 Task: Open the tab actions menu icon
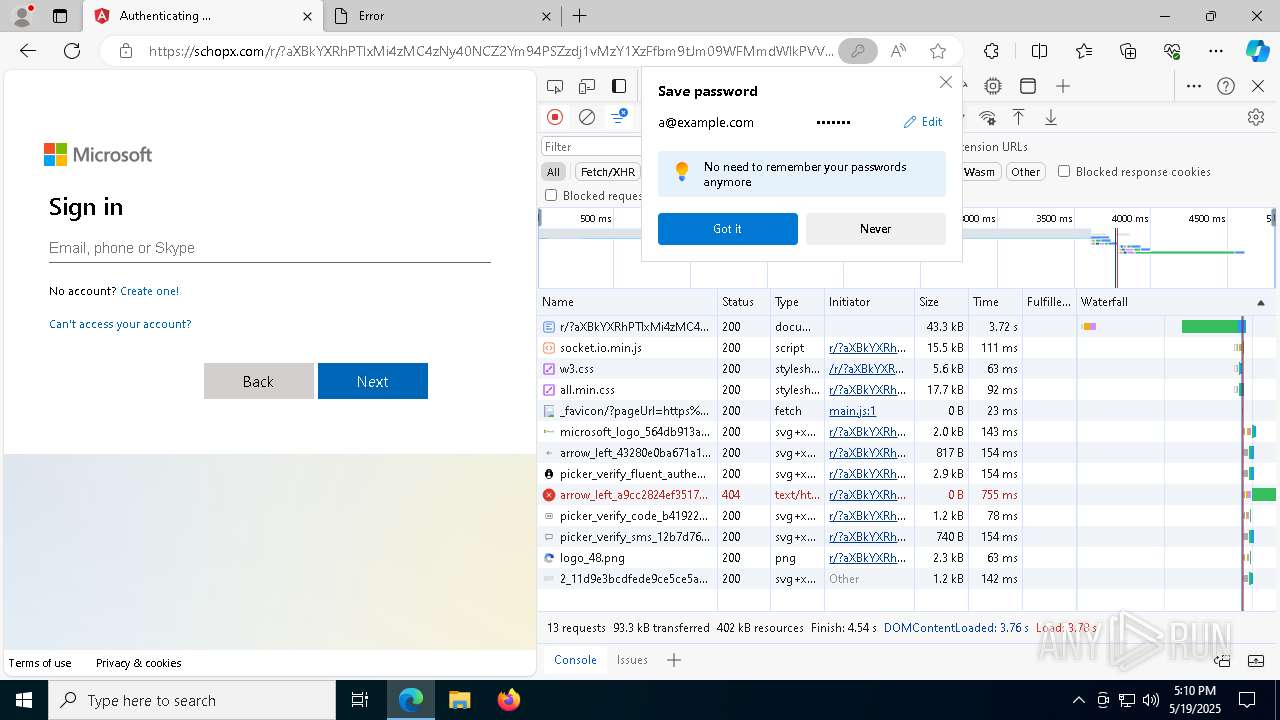60,16
